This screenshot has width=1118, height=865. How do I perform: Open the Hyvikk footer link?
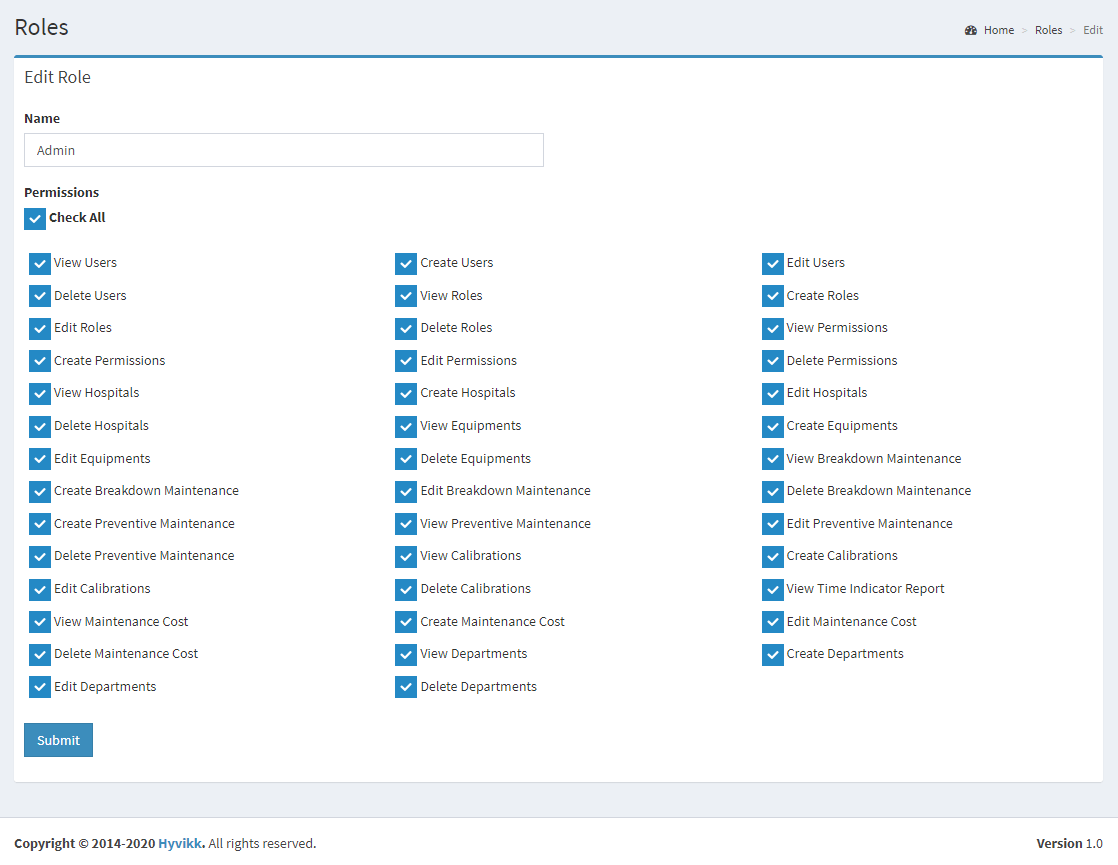tap(180, 844)
